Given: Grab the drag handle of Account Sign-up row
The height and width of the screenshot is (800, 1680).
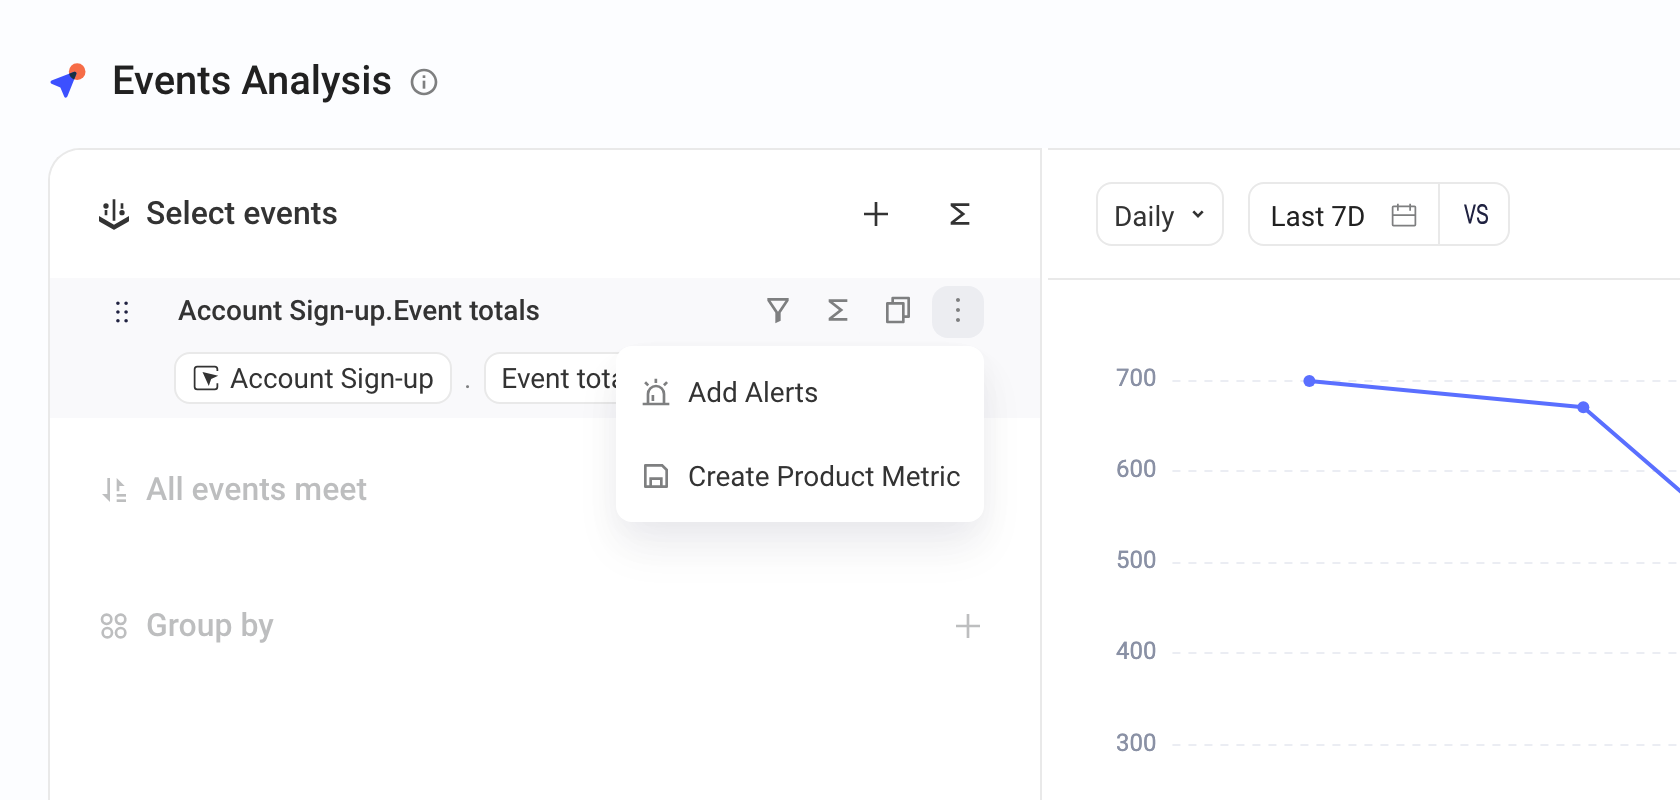Looking at the screenshot, I should [x=122, y=312].
